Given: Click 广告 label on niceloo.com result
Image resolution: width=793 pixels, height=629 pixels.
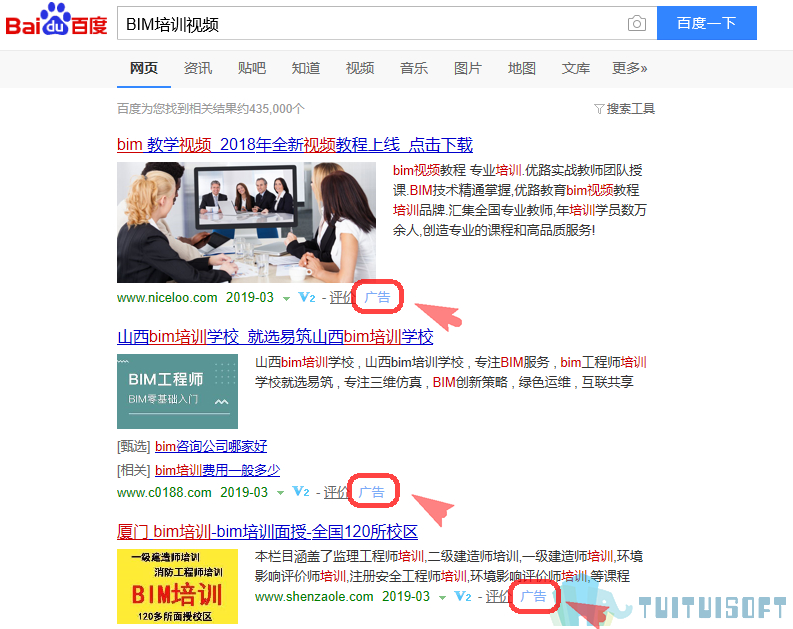Looking at the screenshot, I should pos(377,297).
